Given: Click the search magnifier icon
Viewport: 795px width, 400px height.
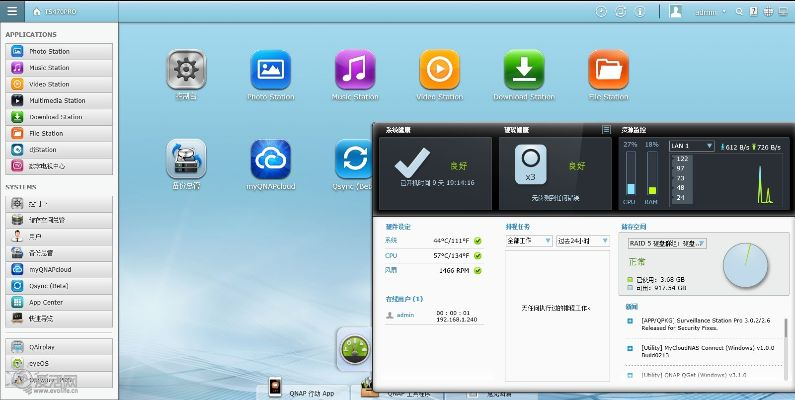Looking at the screenshot, I should point(739,12).
